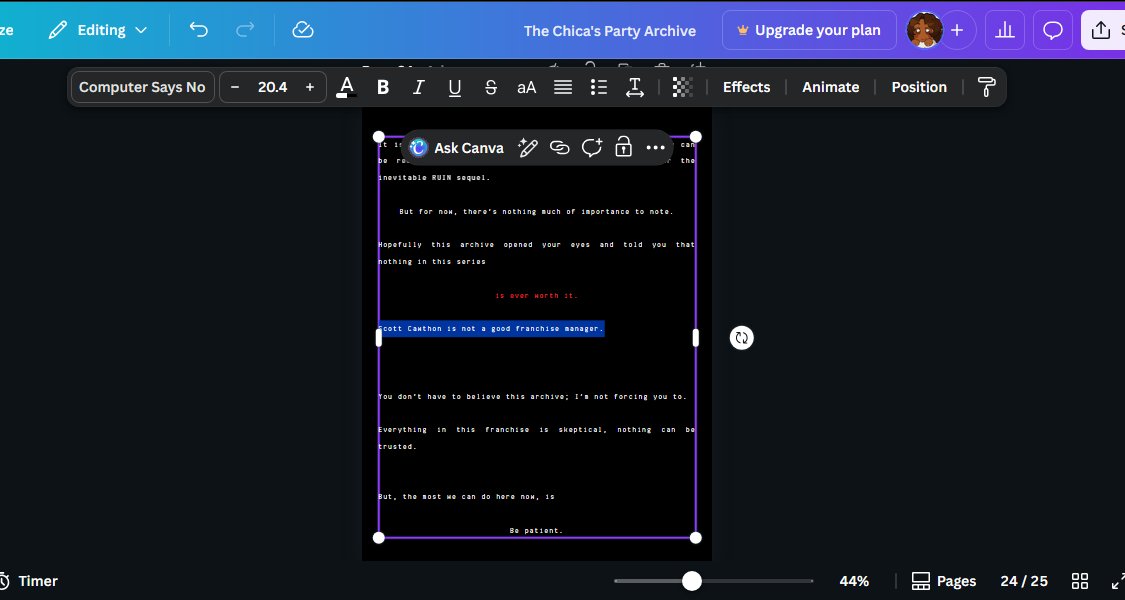Viewport: 1125px width, 600px height.
Task: Undo the last action
Action: click(x=199, y=30)
